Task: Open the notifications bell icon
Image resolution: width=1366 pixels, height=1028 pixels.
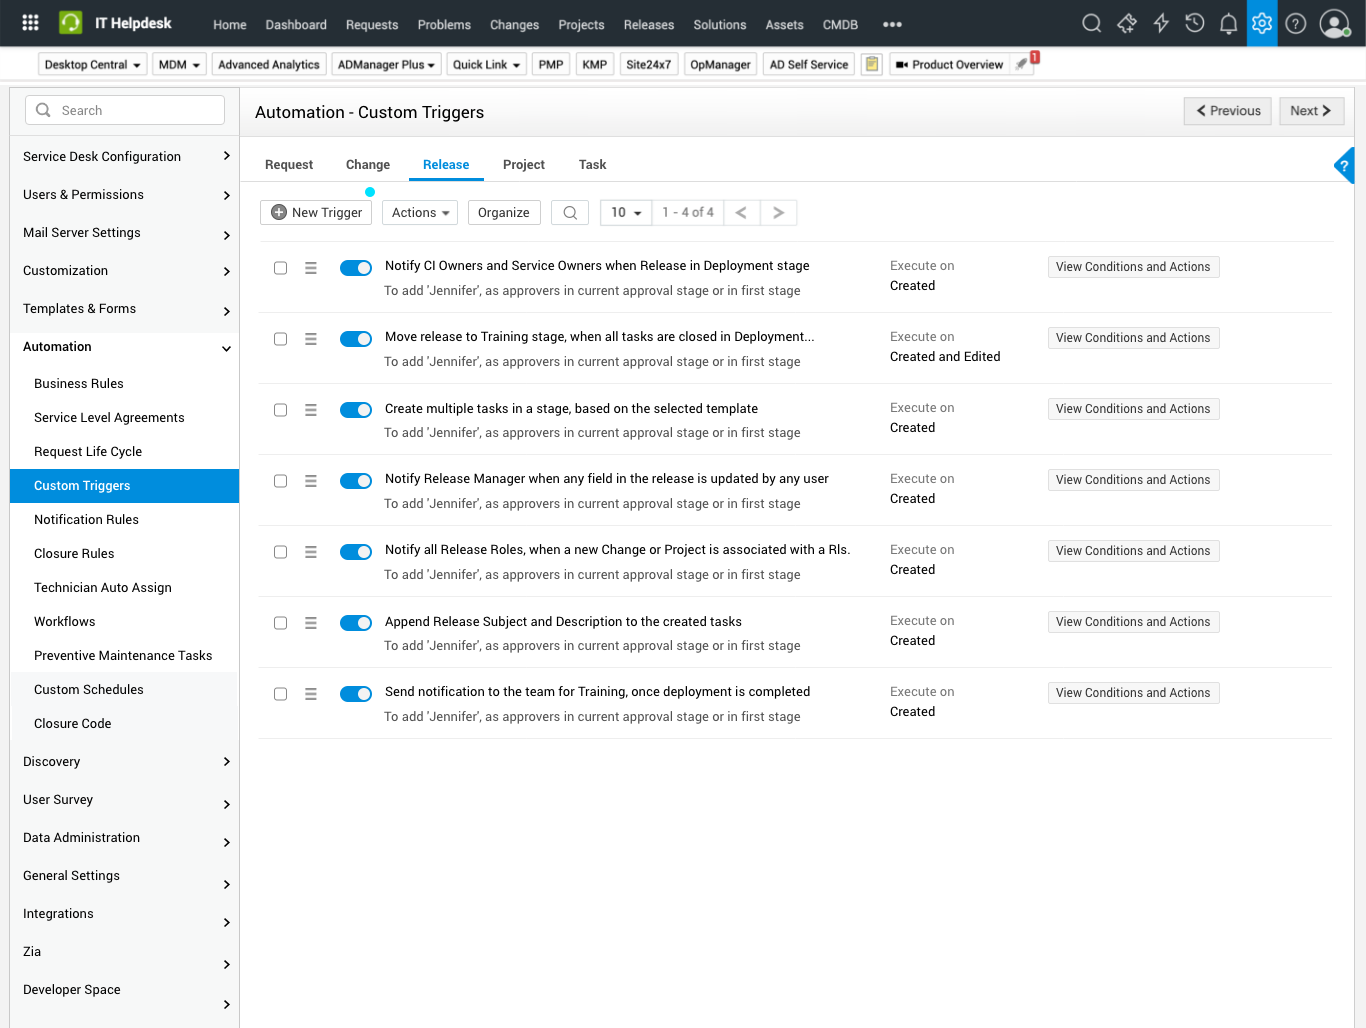Action: pos(1228,22)
